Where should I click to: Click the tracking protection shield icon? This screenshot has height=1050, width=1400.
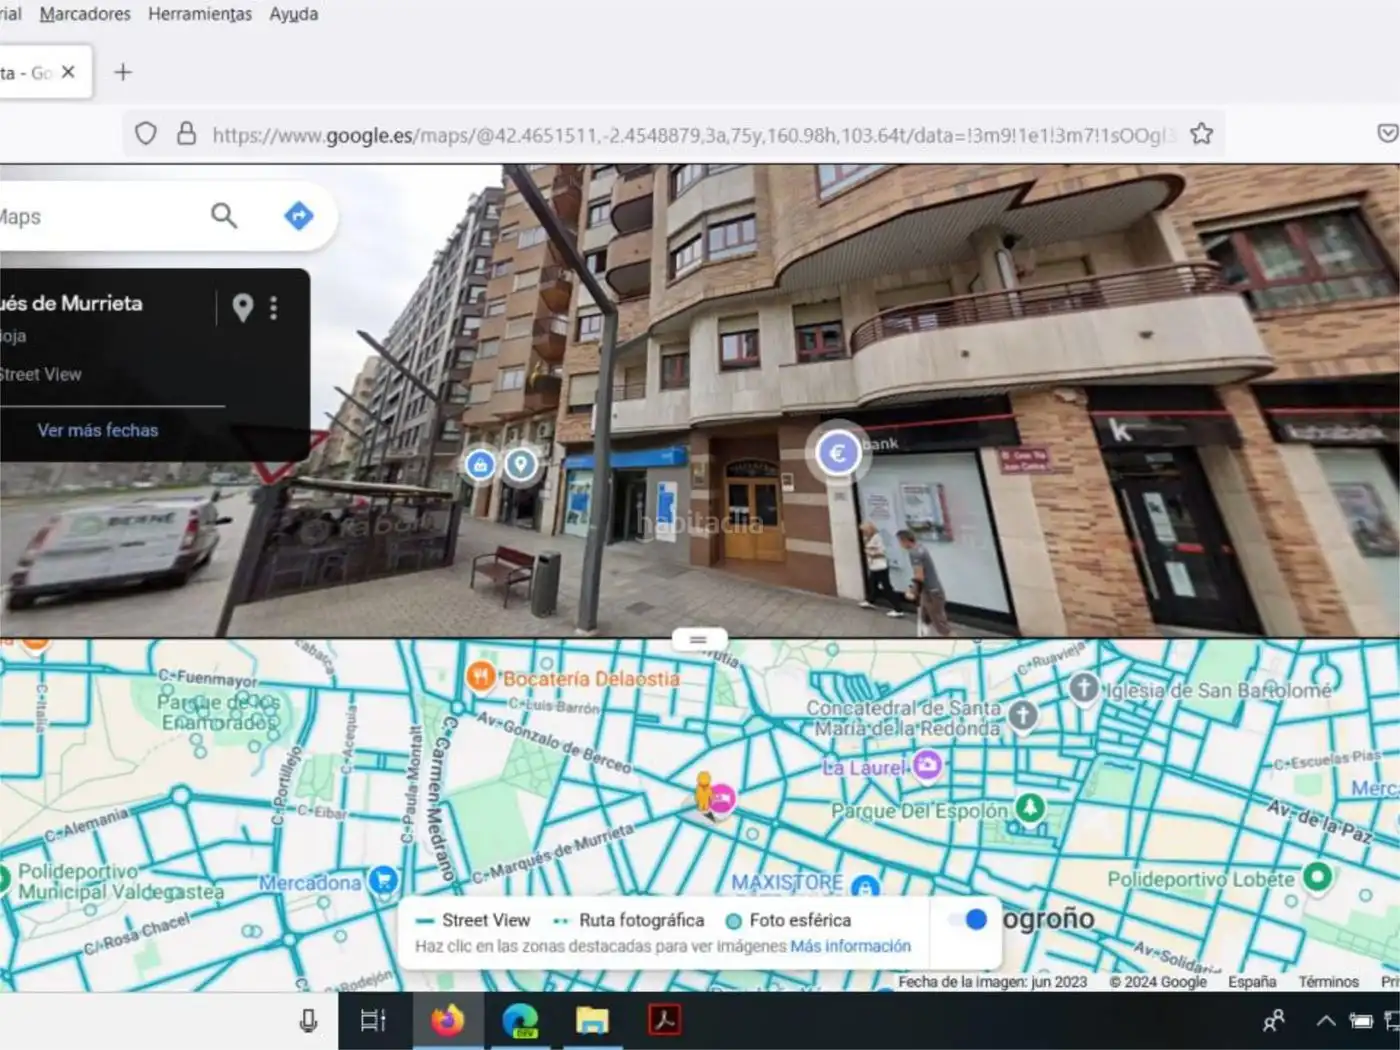click(x=146, y=134)
